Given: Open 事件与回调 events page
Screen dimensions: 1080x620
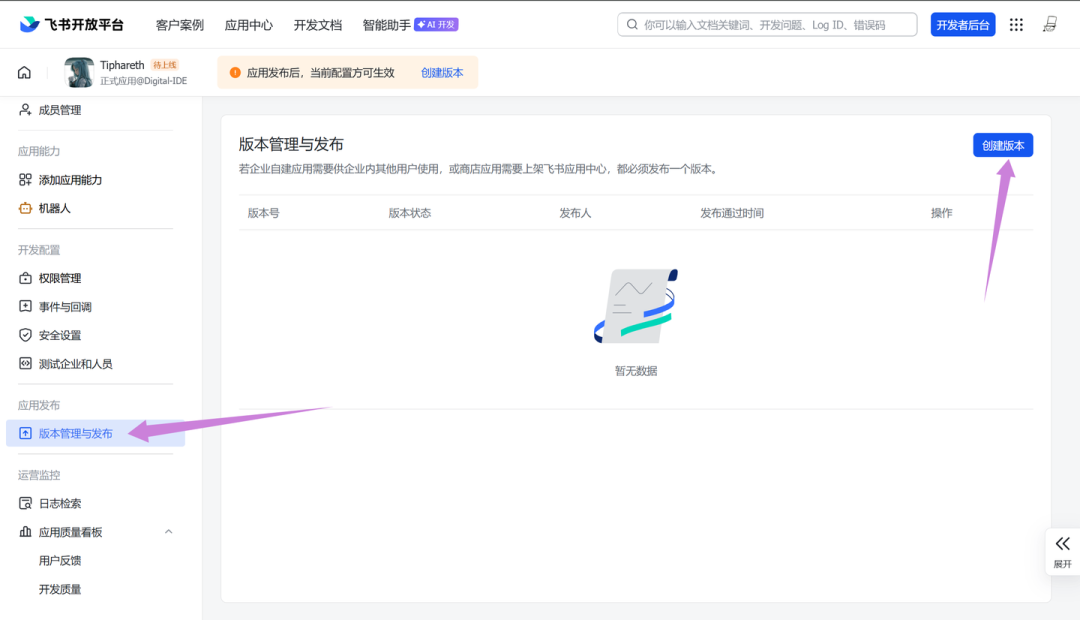Looking at the screenshot, I should pos(65,307).
